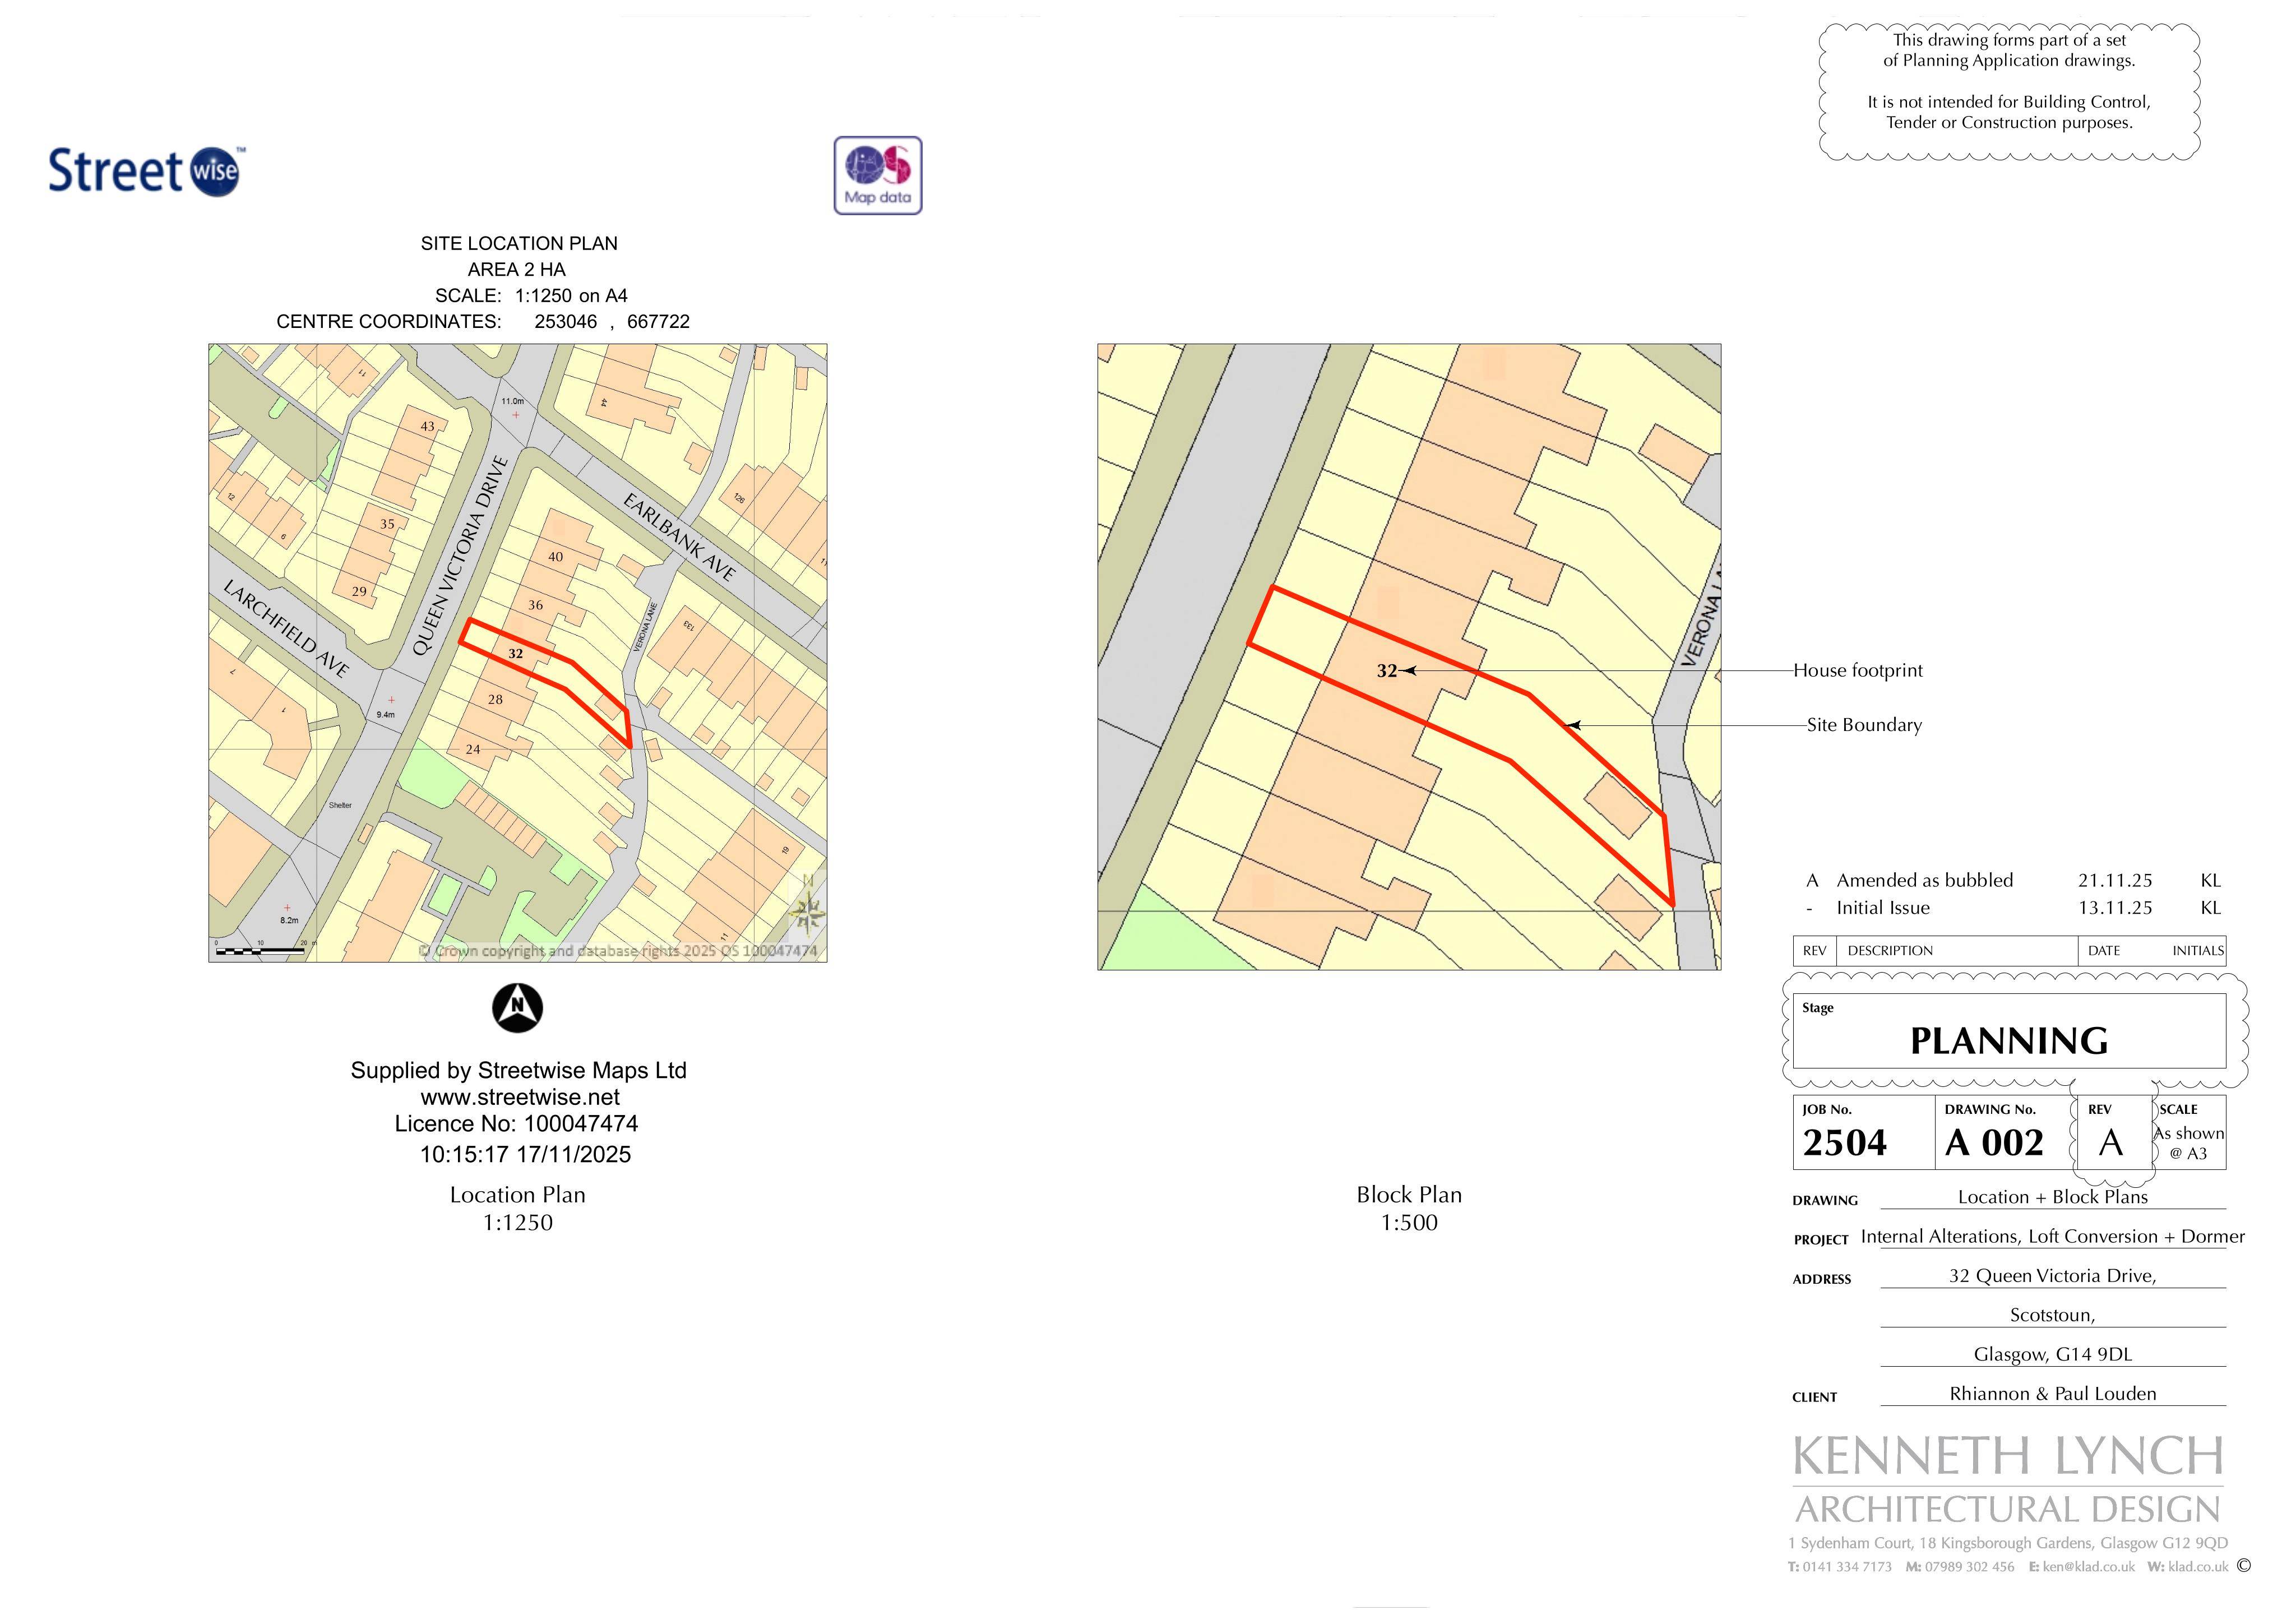Click the House footprint label
The image size is (2296, 1624).
(x=1857, y=671)
